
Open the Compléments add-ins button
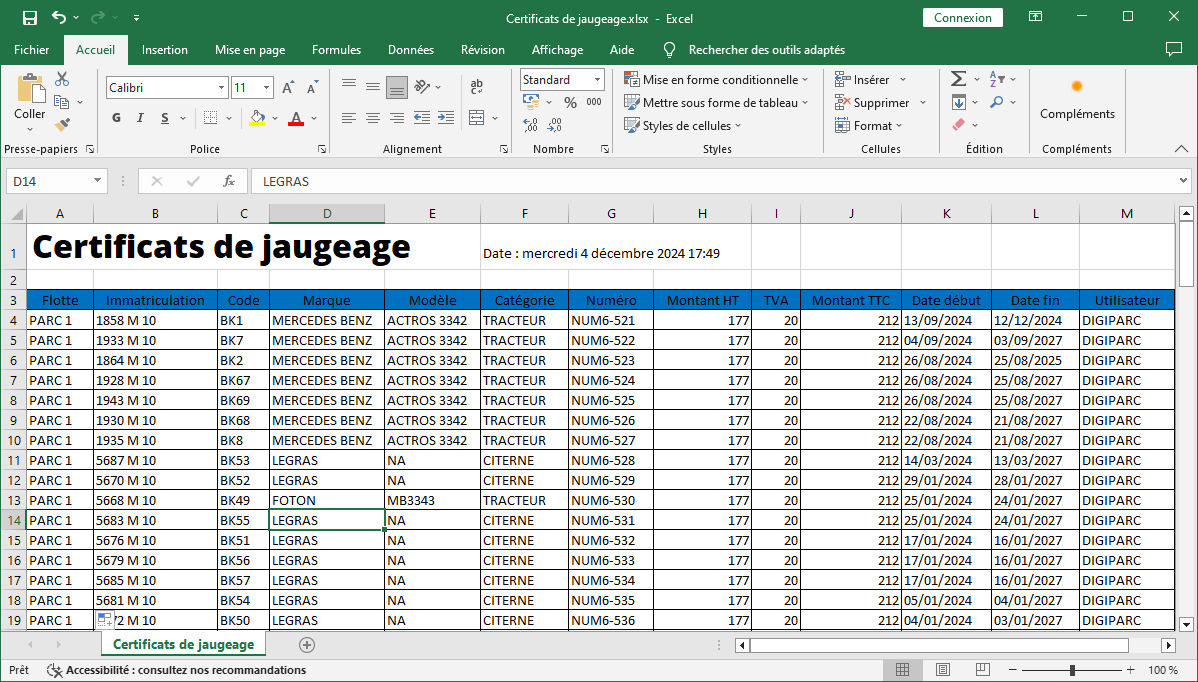click(x=1077, y=99)
